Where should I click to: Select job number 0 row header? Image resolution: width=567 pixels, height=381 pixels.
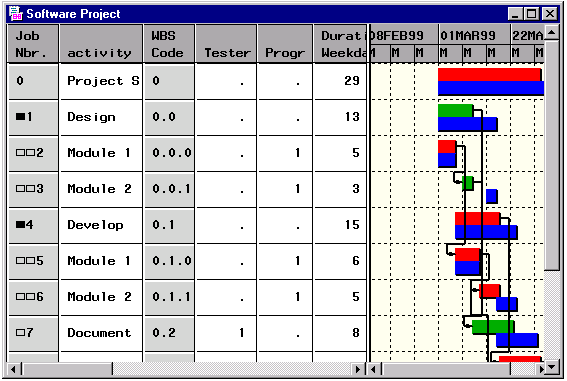tap(33, 81)
